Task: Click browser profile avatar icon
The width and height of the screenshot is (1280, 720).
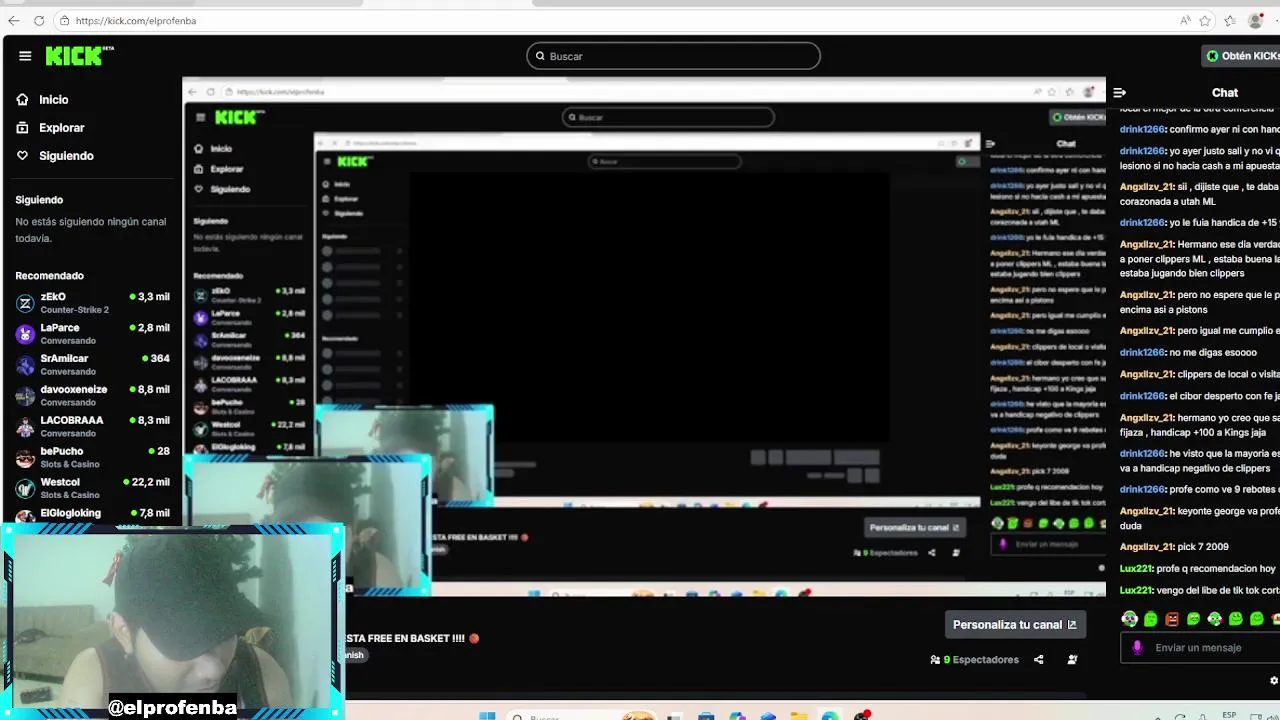Action: [1256, 20]
